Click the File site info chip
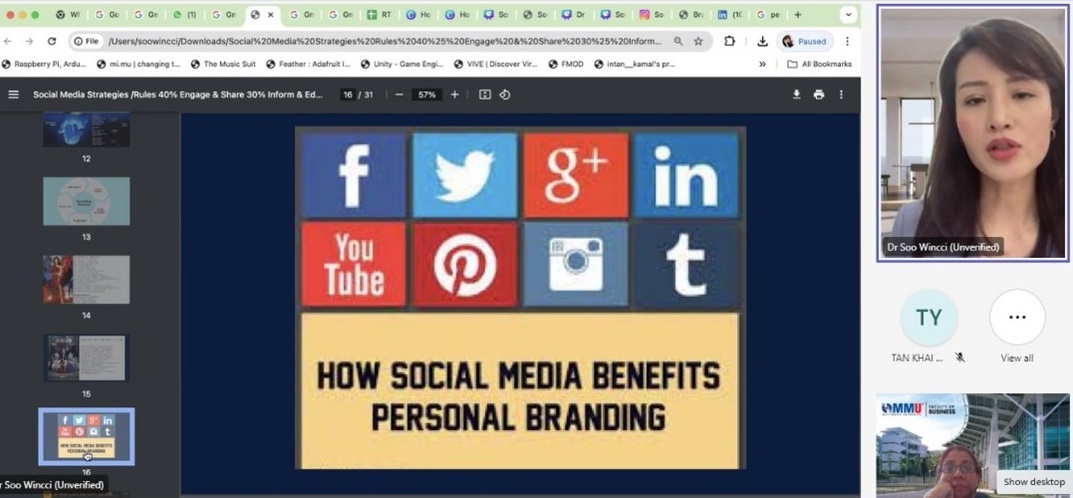Image resolution: width=1073 pixels, height=498 pixels. point(87,41)
